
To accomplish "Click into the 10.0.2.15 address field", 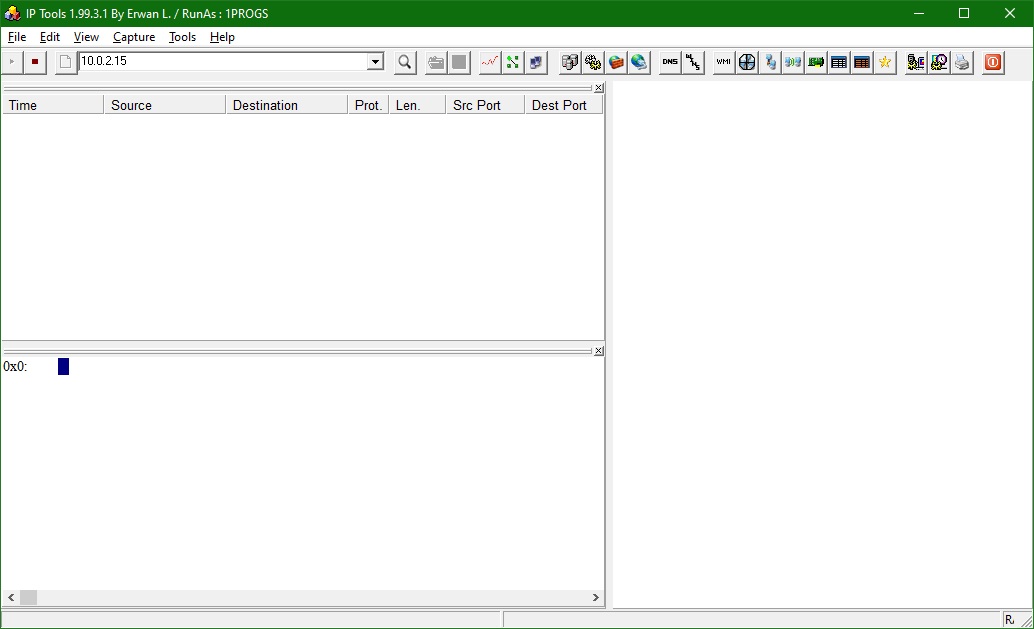I will [223, 61].
